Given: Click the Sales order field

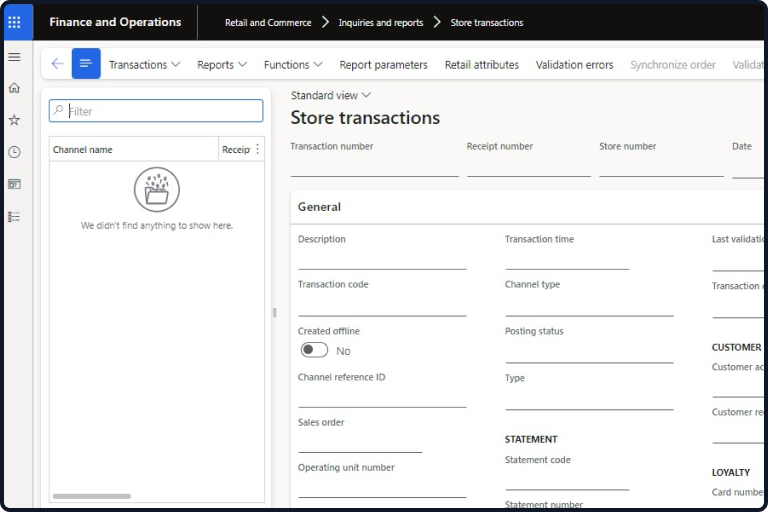Looking at the screenshot, I should 360,443.
